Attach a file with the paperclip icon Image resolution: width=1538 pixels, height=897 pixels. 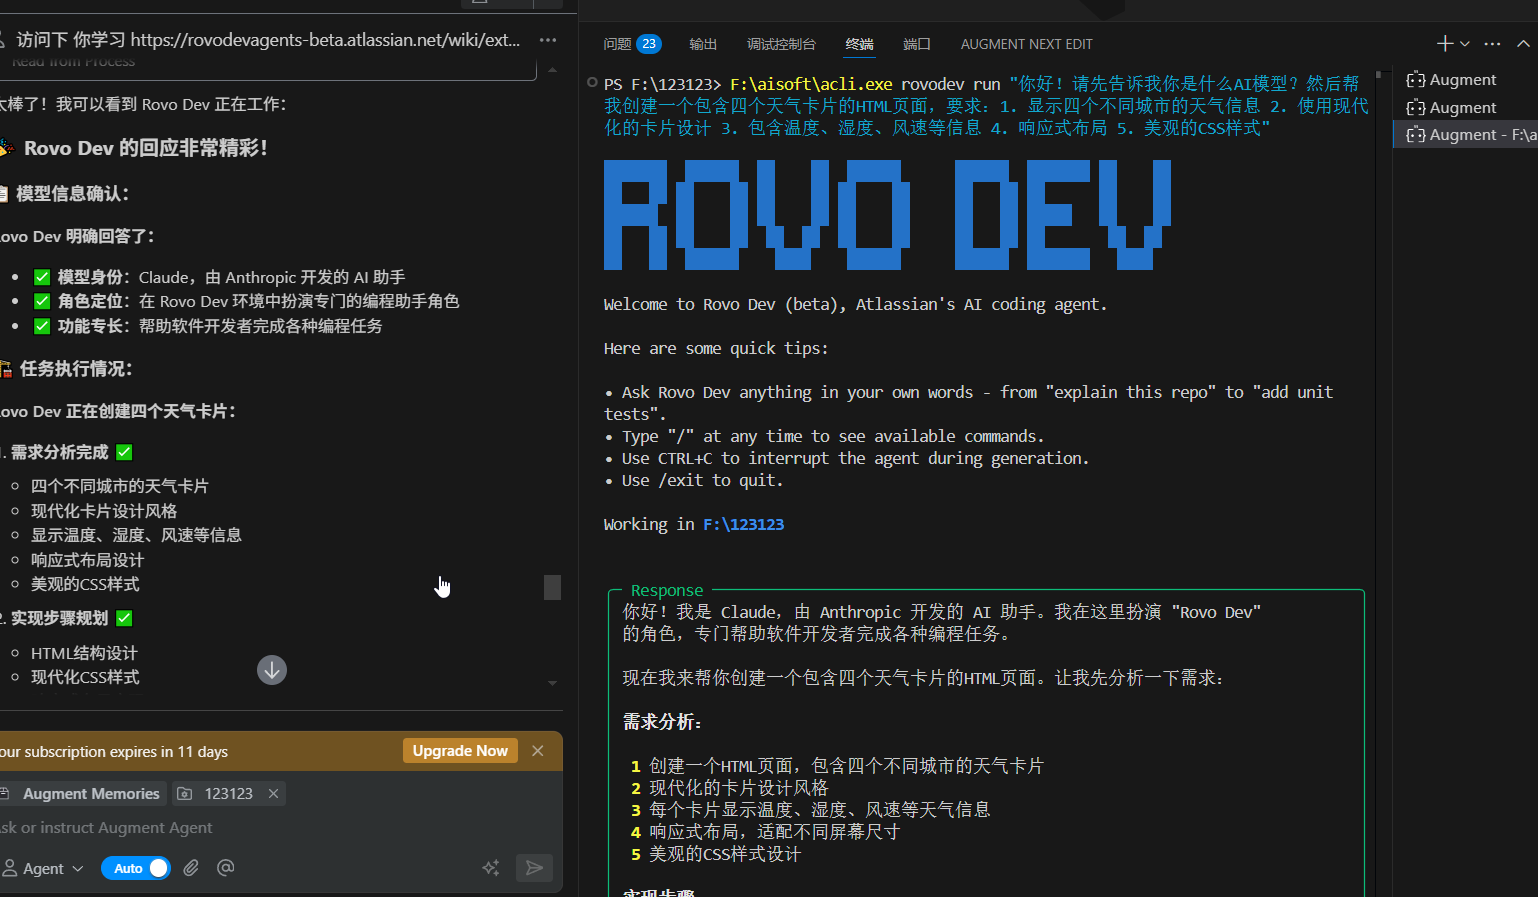[x=191, y=868]
